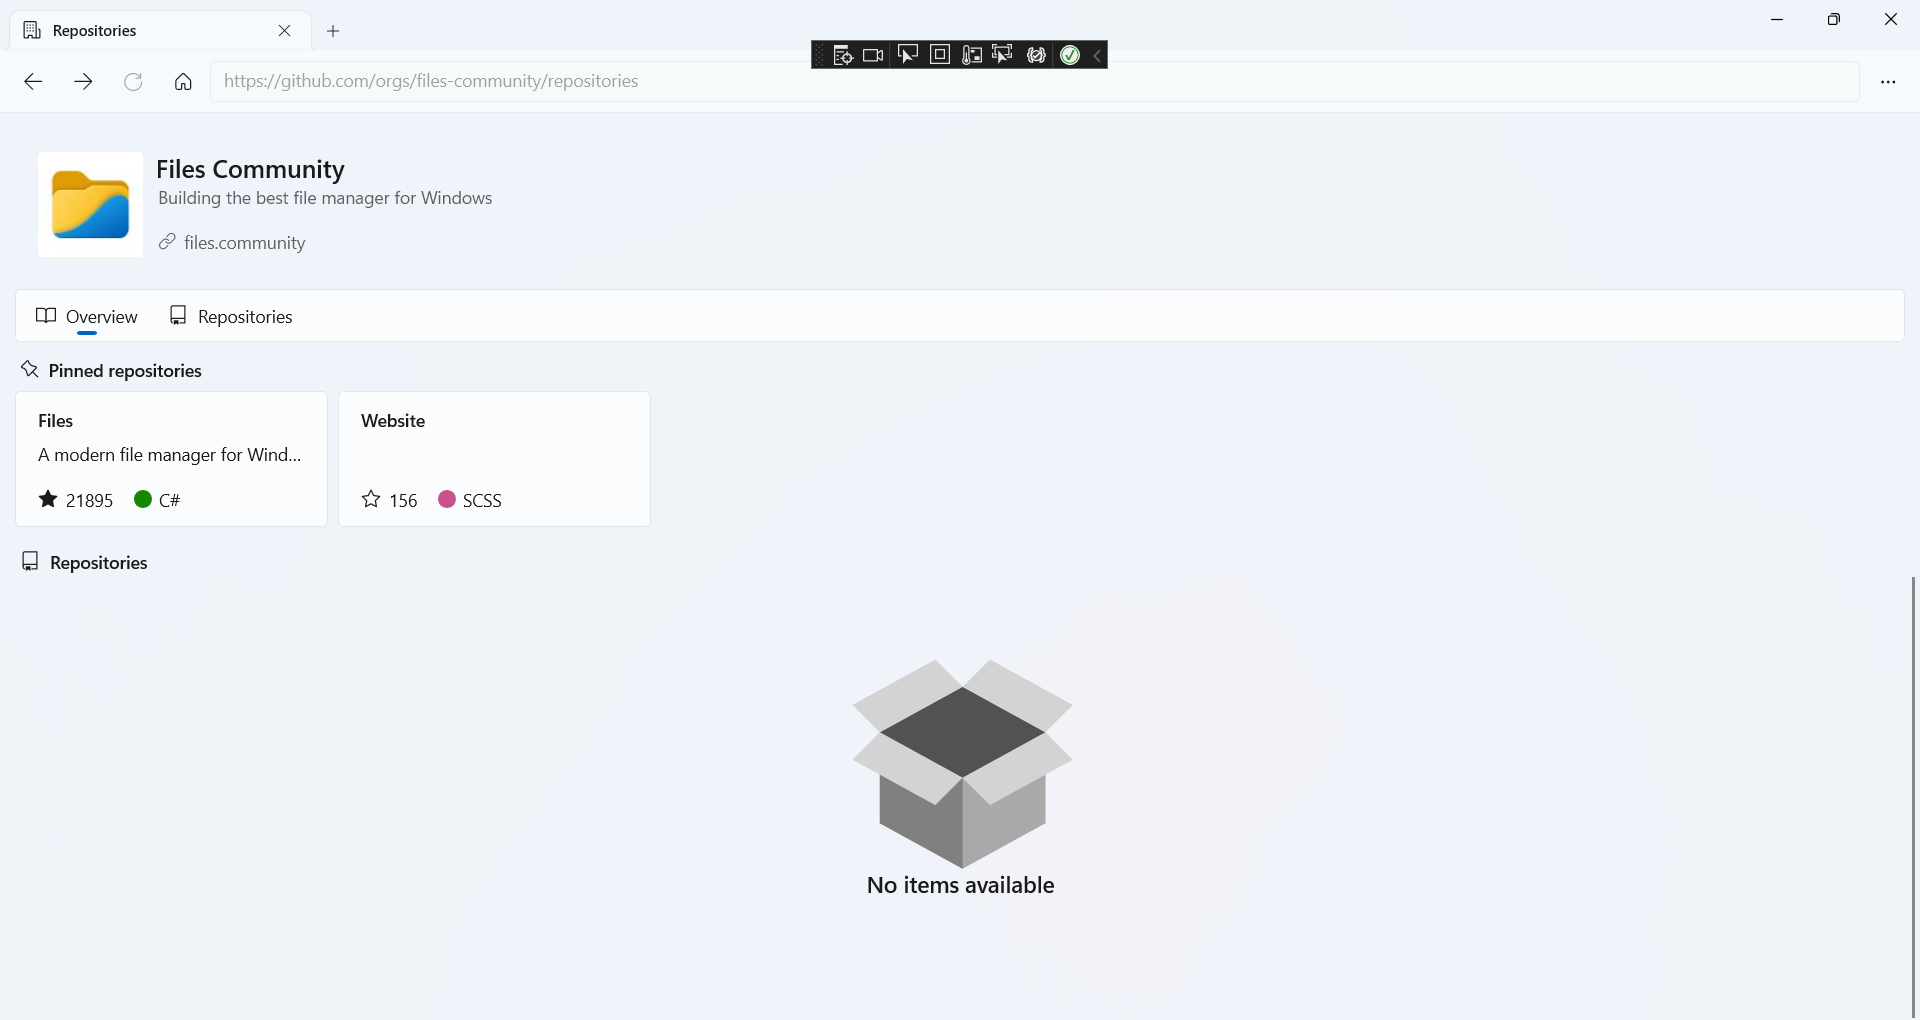Select the thermometer measurement tool
This screenshot has height=1020, width=1920.
tap(971, 55)
